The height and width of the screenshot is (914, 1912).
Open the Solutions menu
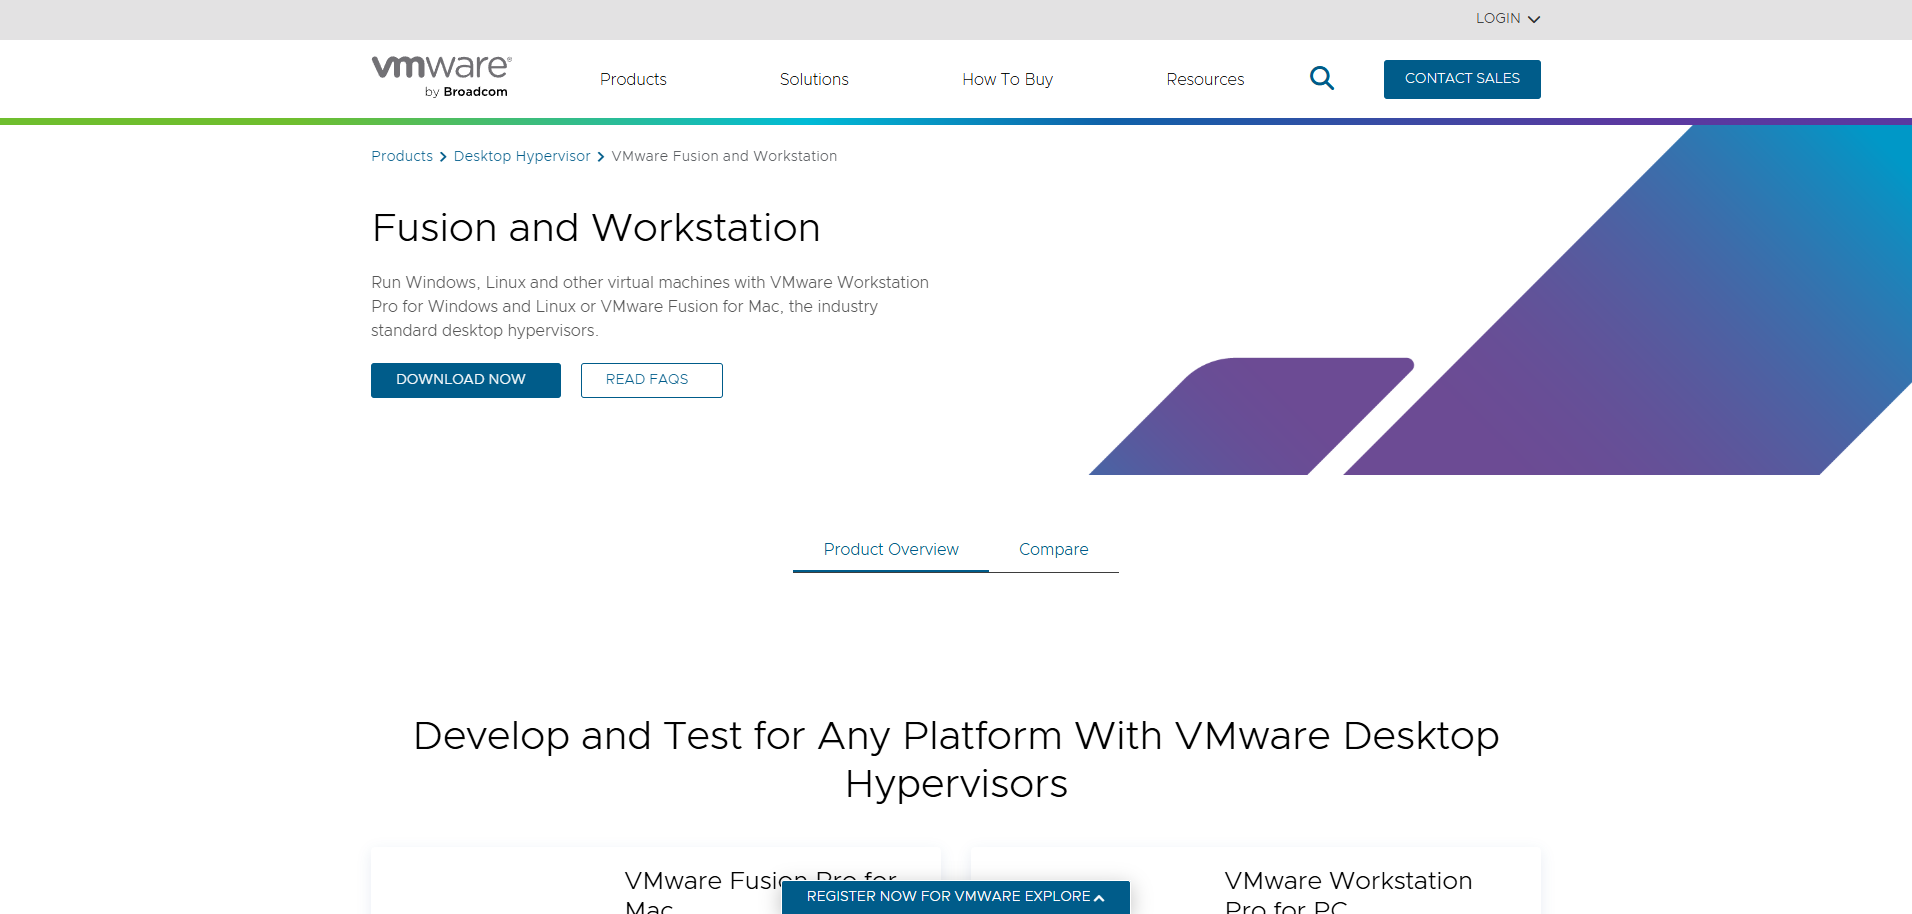click(x=814, y=79)
